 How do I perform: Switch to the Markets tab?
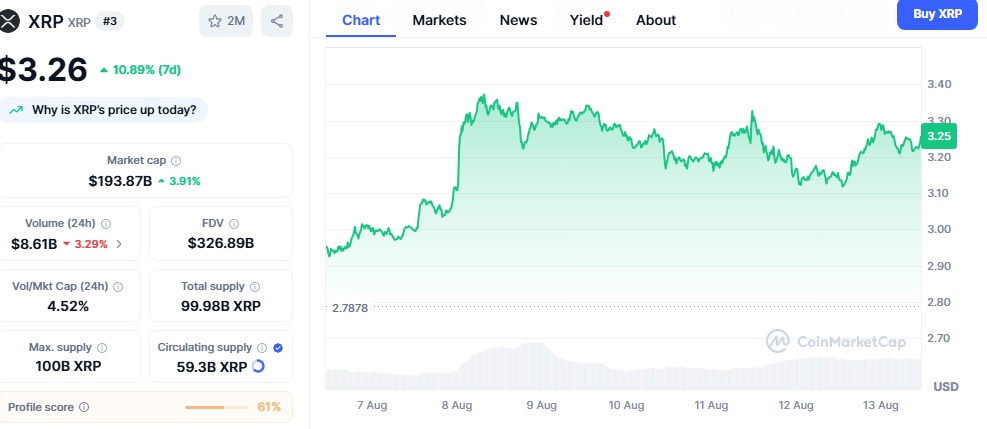pos(439,20)
